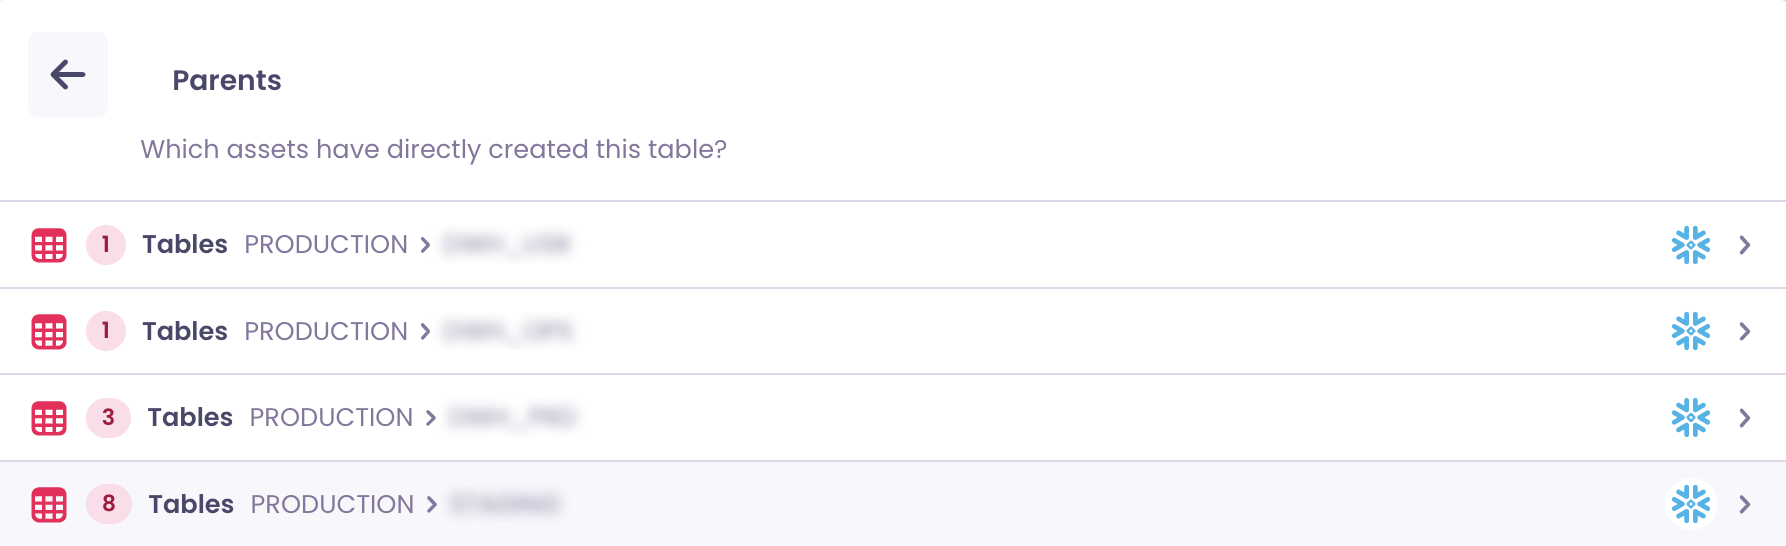1786x546 pixels.
Task: Click the Snowflake icon in the 8 Tables row
Action: click(1690, 504)
